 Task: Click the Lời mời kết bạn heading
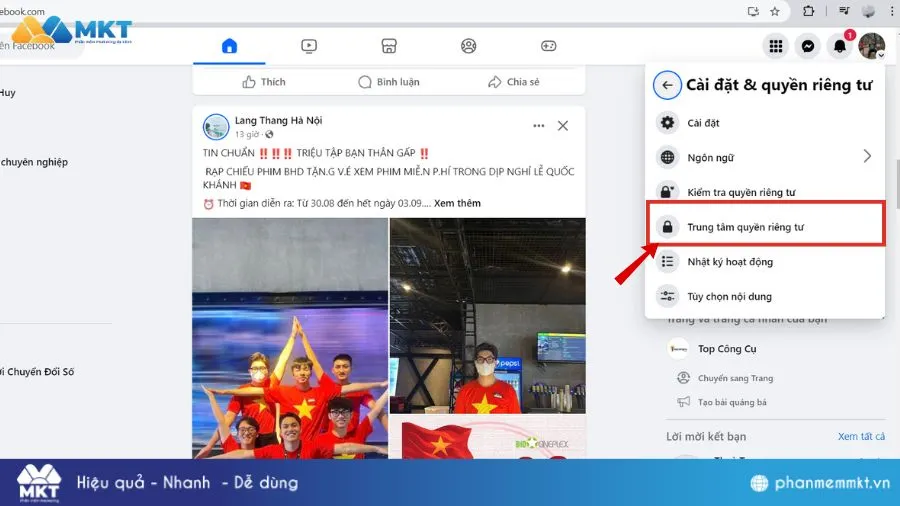tap(706, 437)
